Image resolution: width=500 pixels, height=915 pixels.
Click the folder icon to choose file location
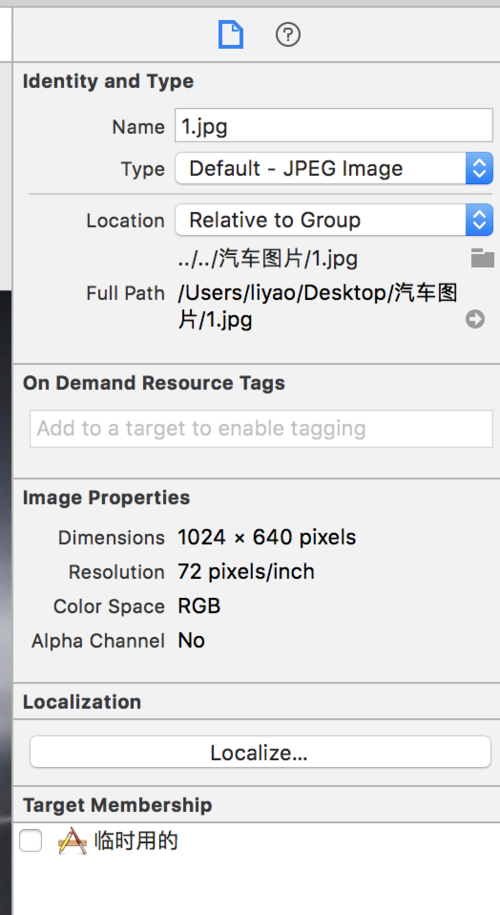tap(482, 258)
